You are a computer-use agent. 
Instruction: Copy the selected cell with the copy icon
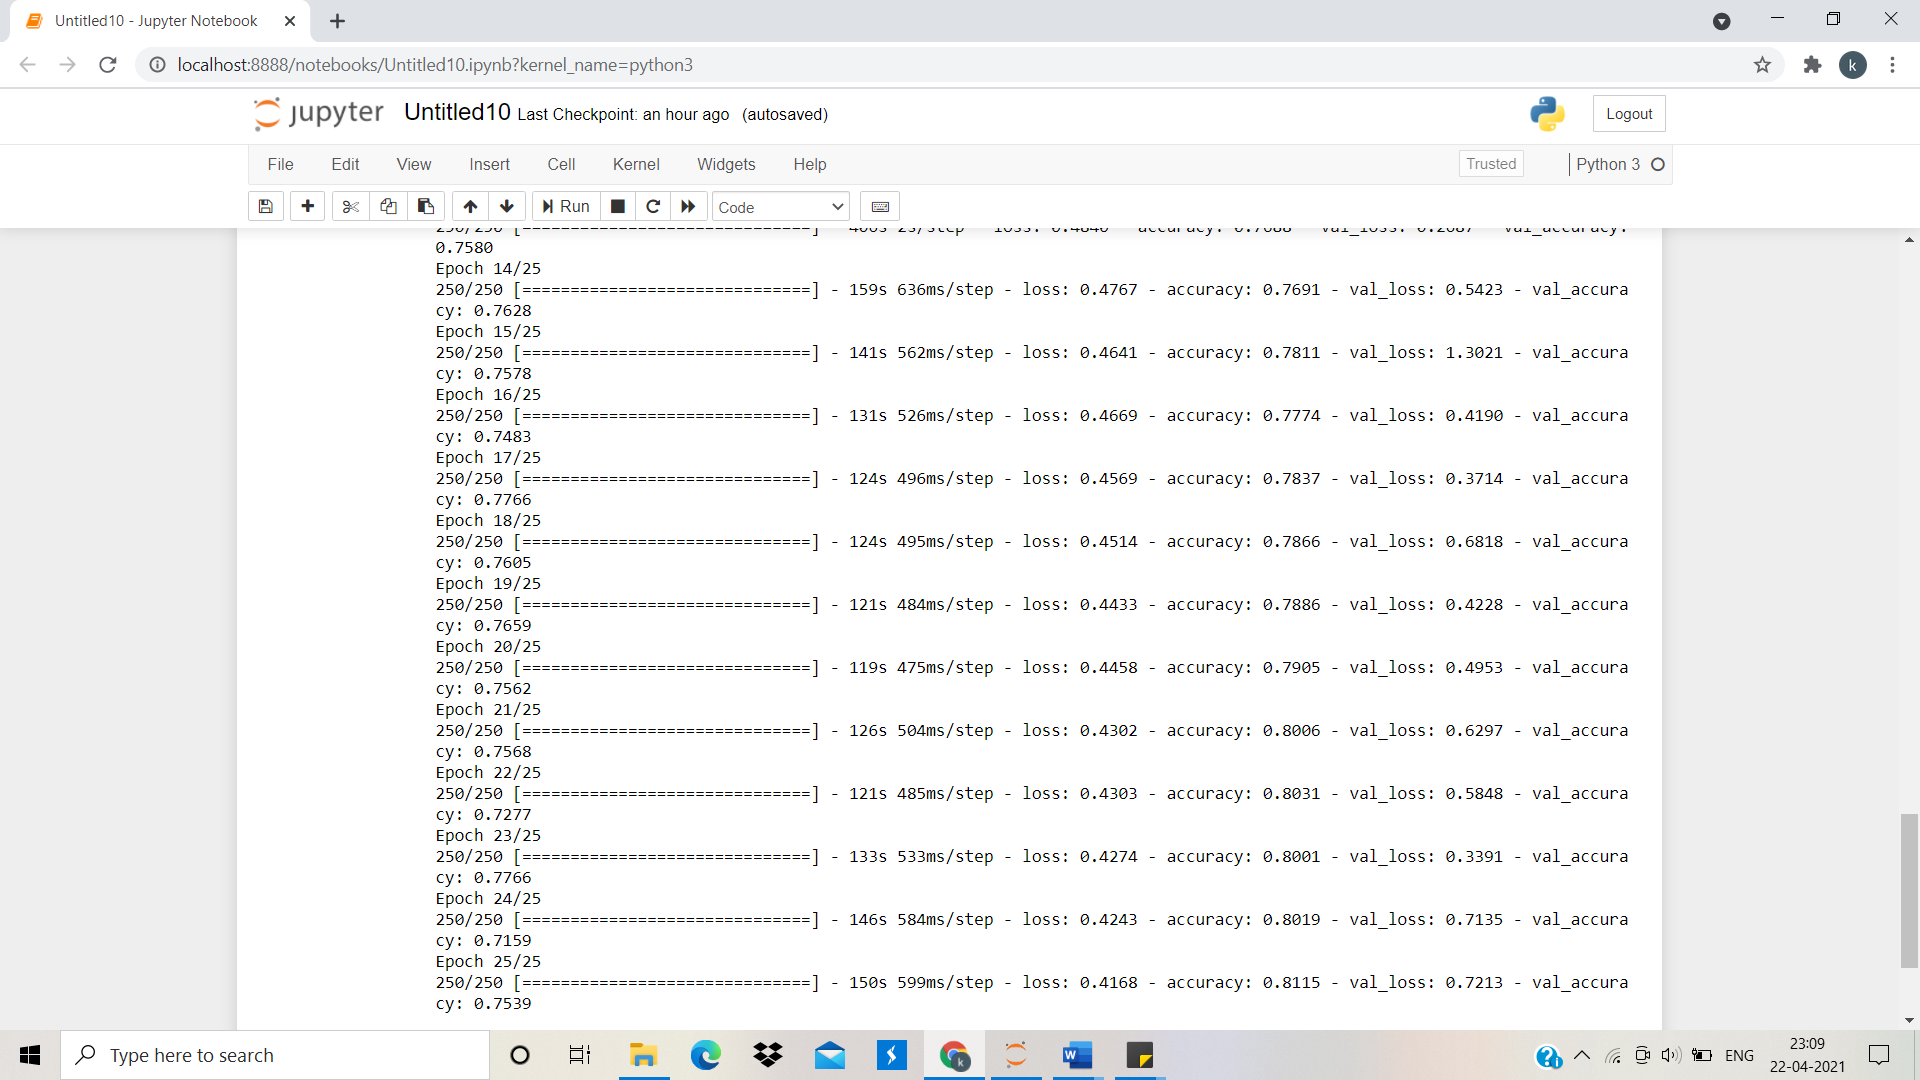[x=388, y=206]
